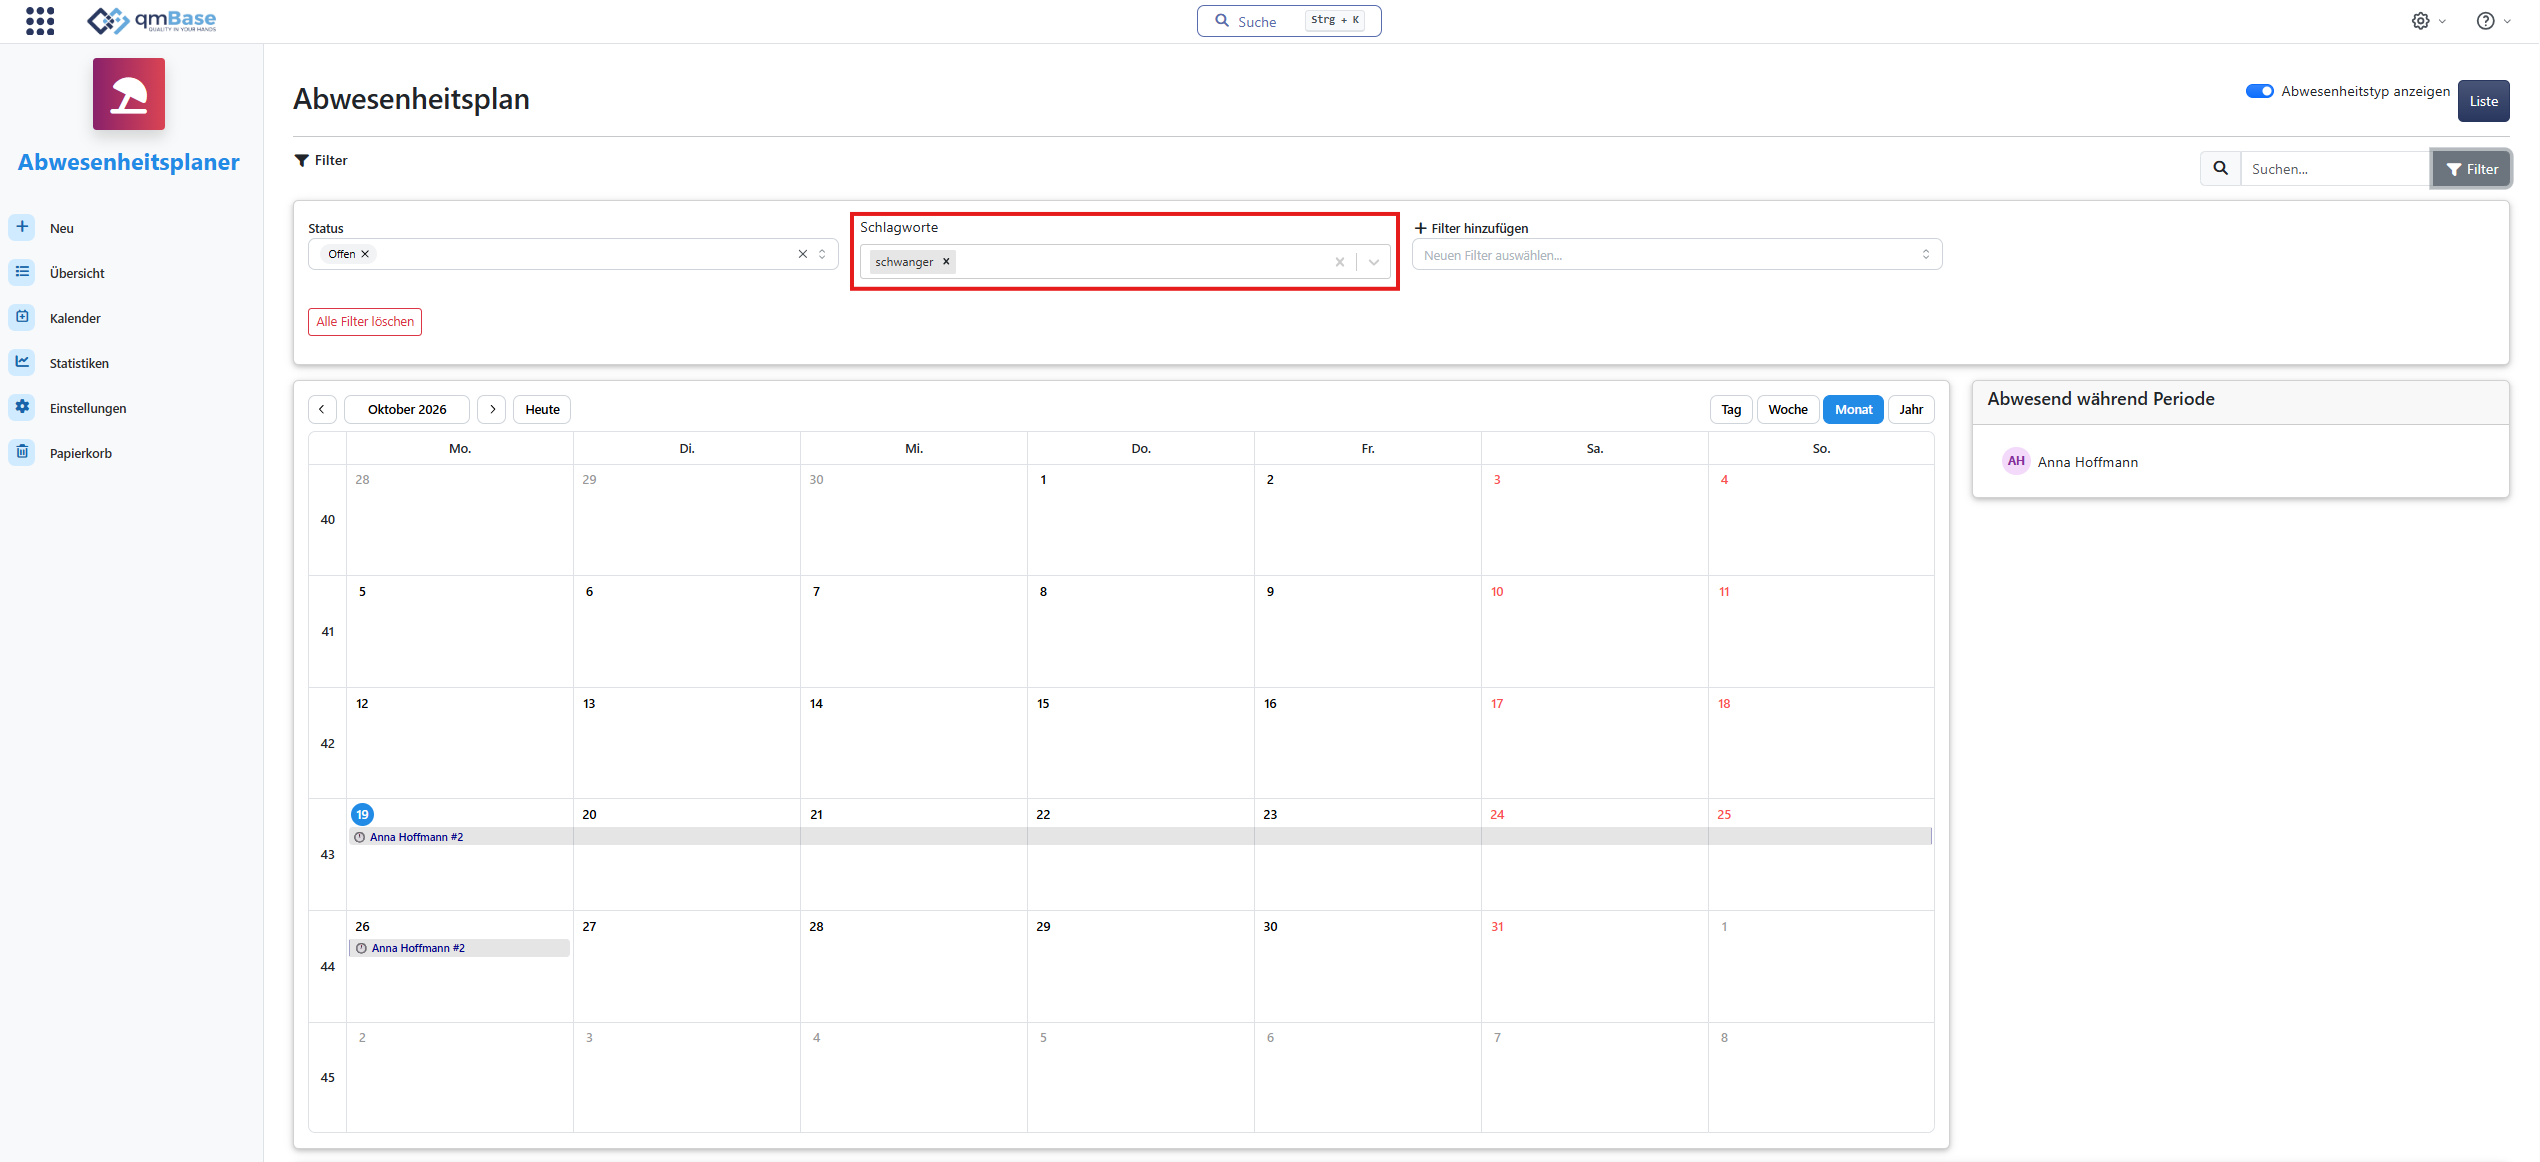Viewport: 2540px width, 1162px height.
Task: Open Neuen Filter auswählen dropdown
Action: click(1676, 255)
